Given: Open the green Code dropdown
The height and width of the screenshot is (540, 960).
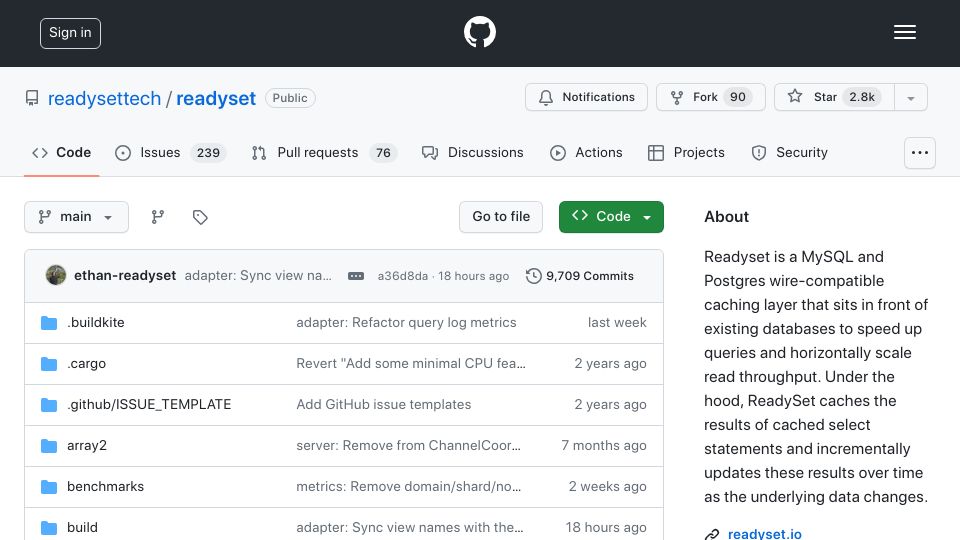Looking at the screenshot, I should [x=611, y=217].
